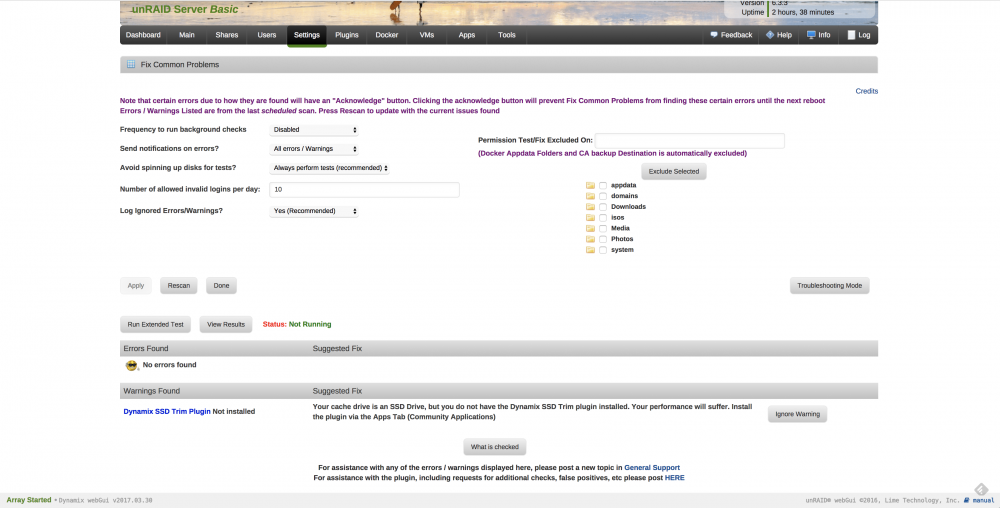Open the Main tab
1000x508 pixels.
pos(187,35)
